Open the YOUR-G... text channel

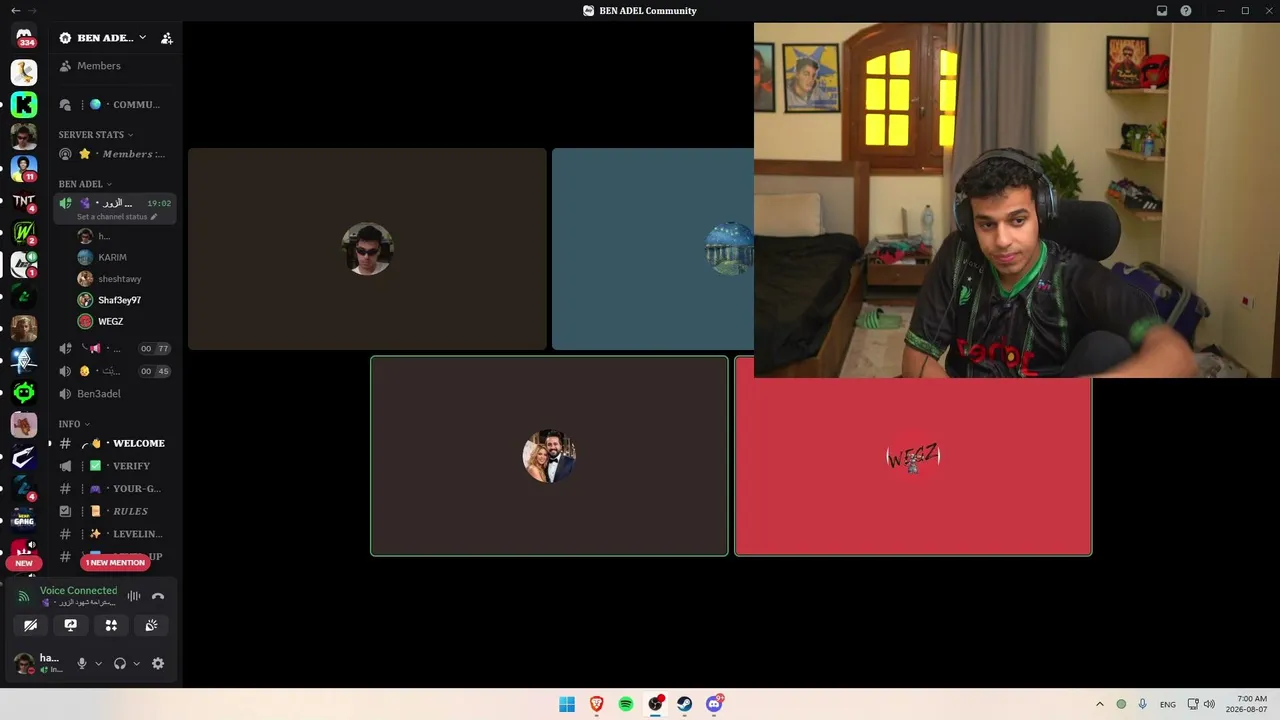pyautogui.click(x=115, y=489)
